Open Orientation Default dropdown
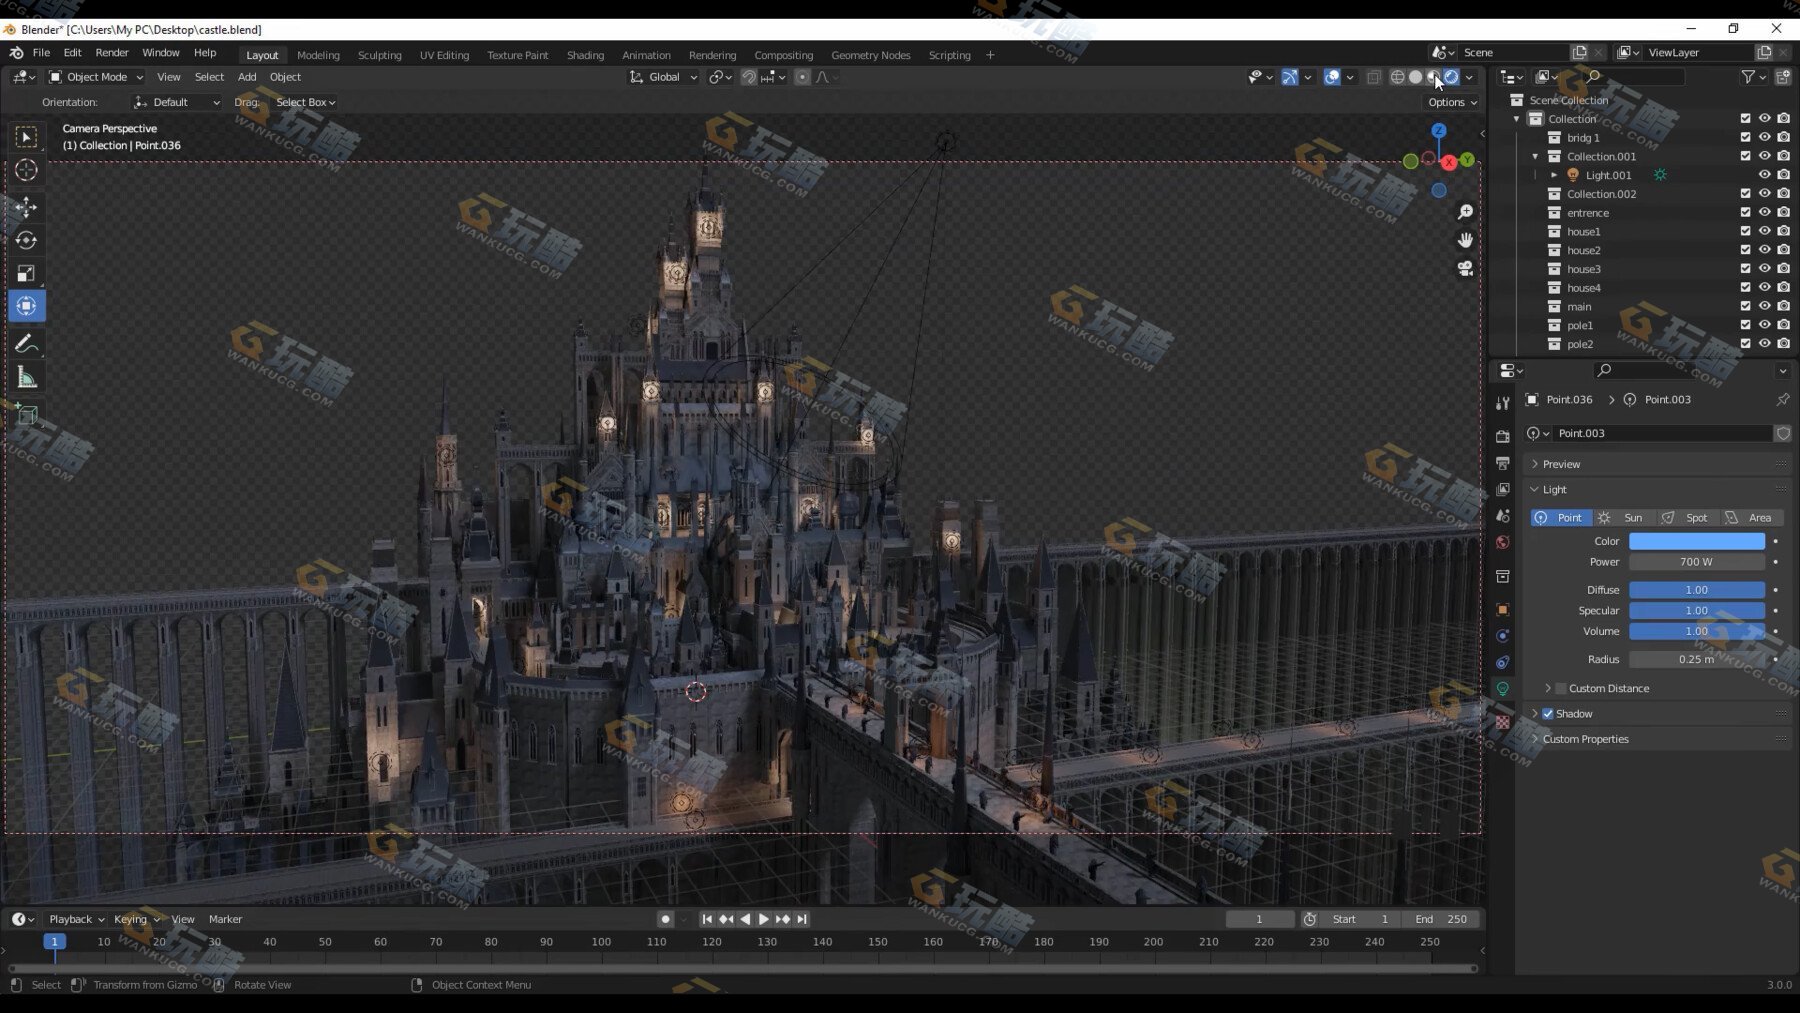This screenshot has height=1013, width=1800. (177, 102)
